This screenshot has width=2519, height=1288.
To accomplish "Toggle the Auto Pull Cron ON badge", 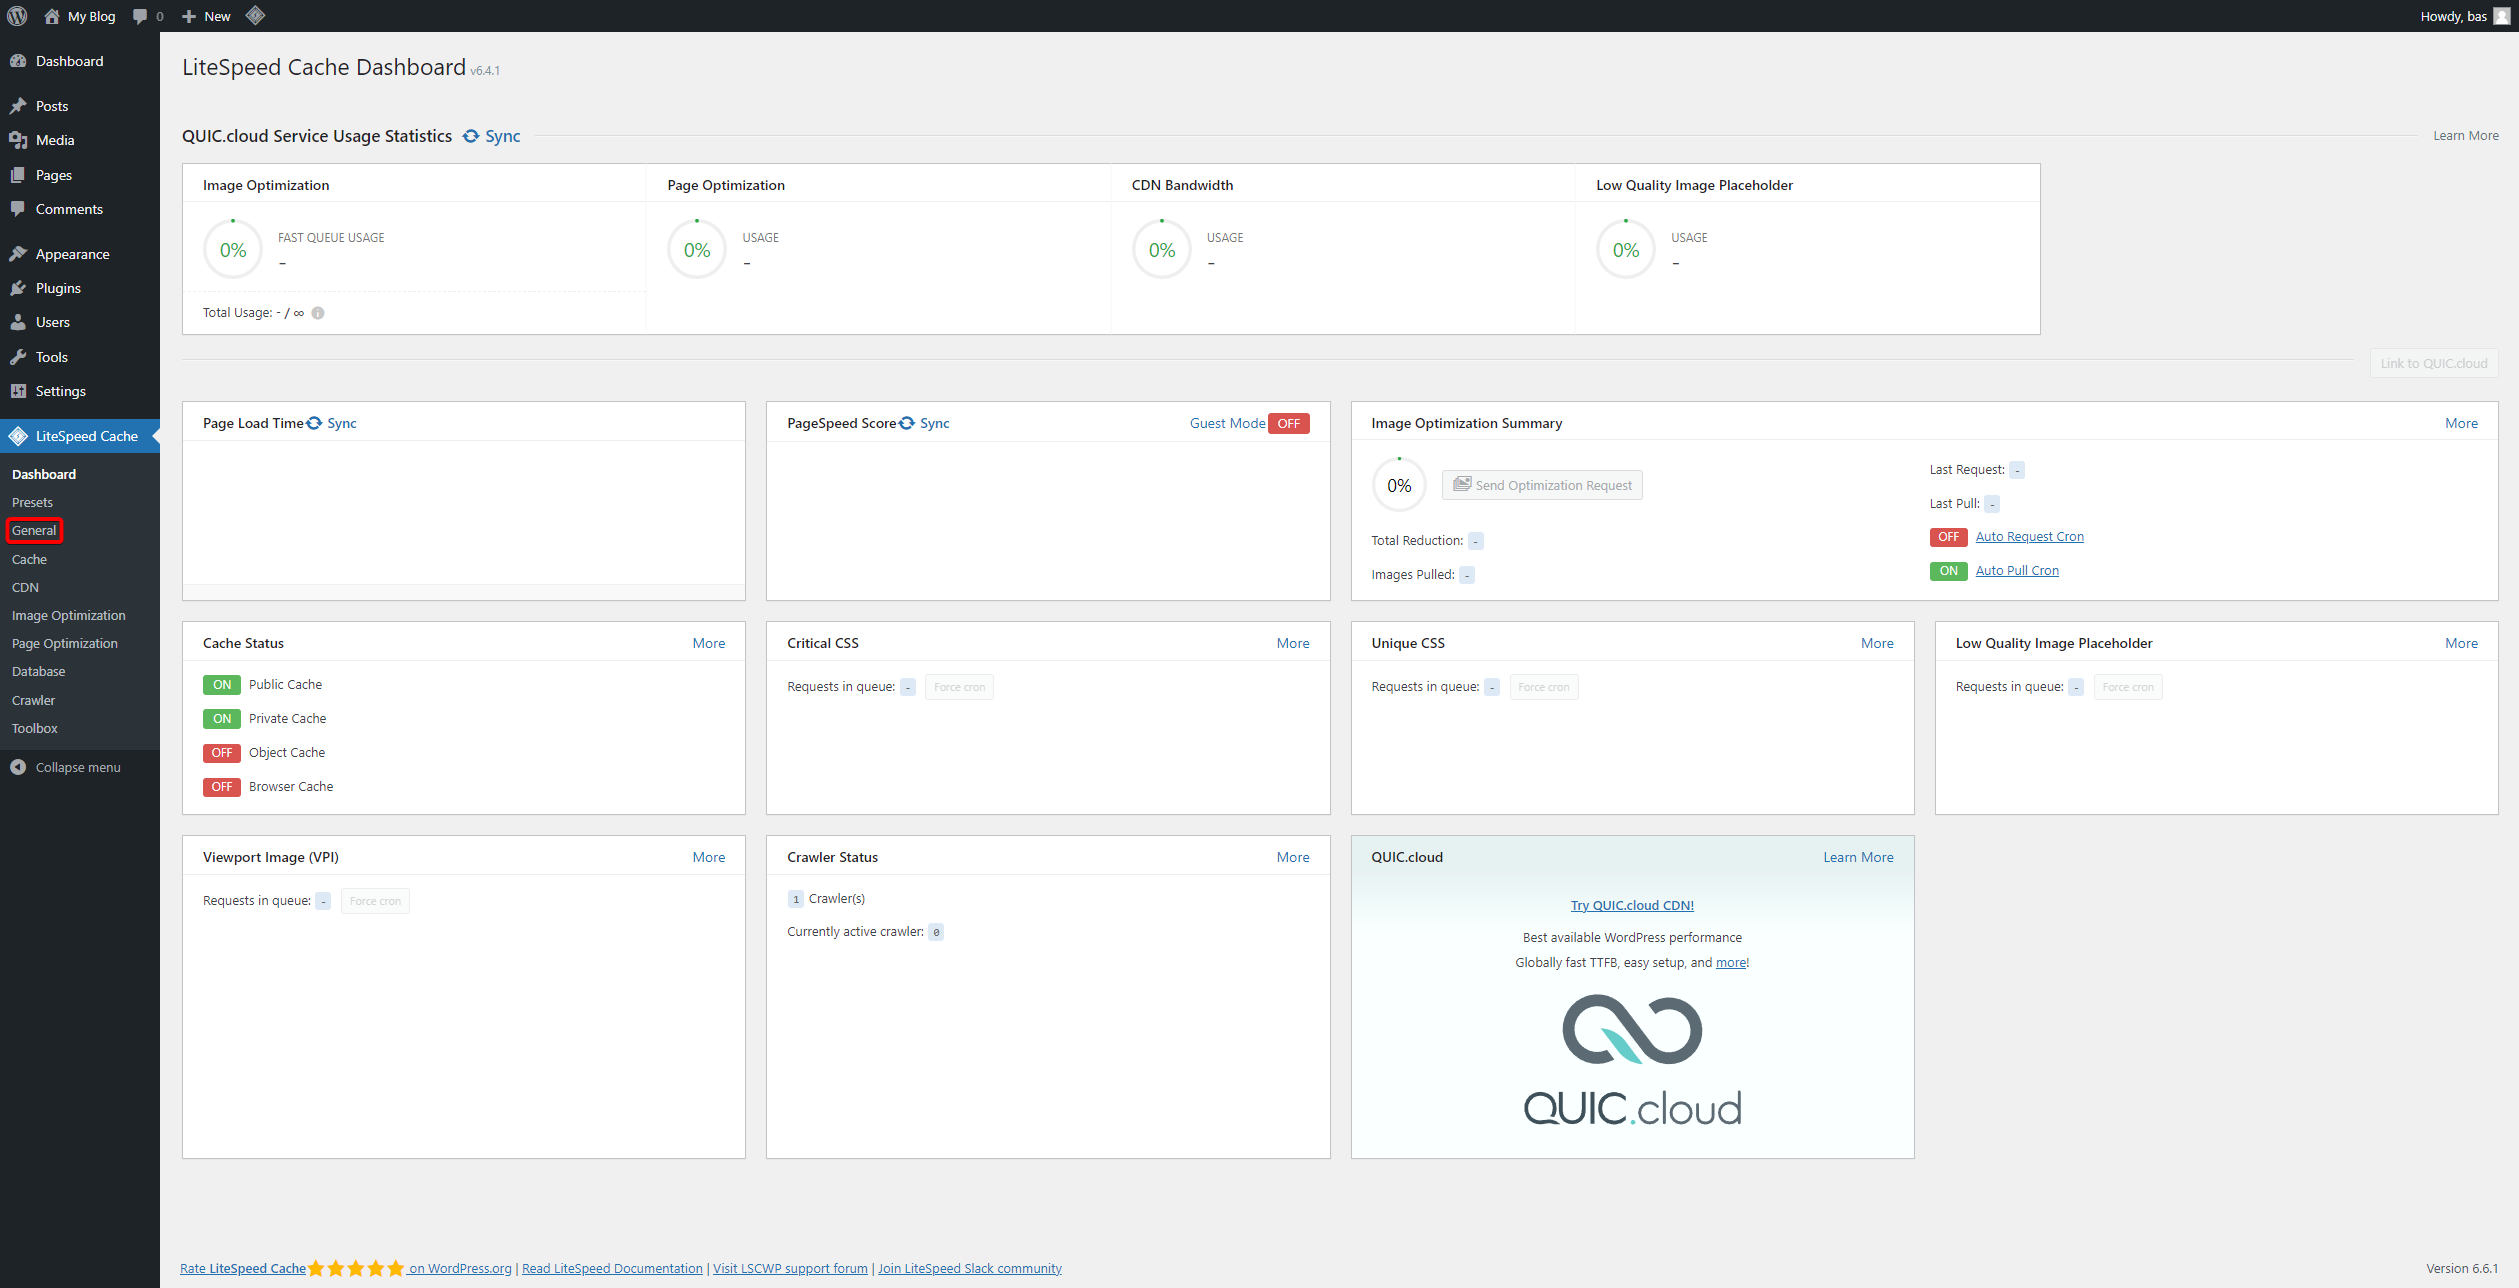I will coord(1948,571).
